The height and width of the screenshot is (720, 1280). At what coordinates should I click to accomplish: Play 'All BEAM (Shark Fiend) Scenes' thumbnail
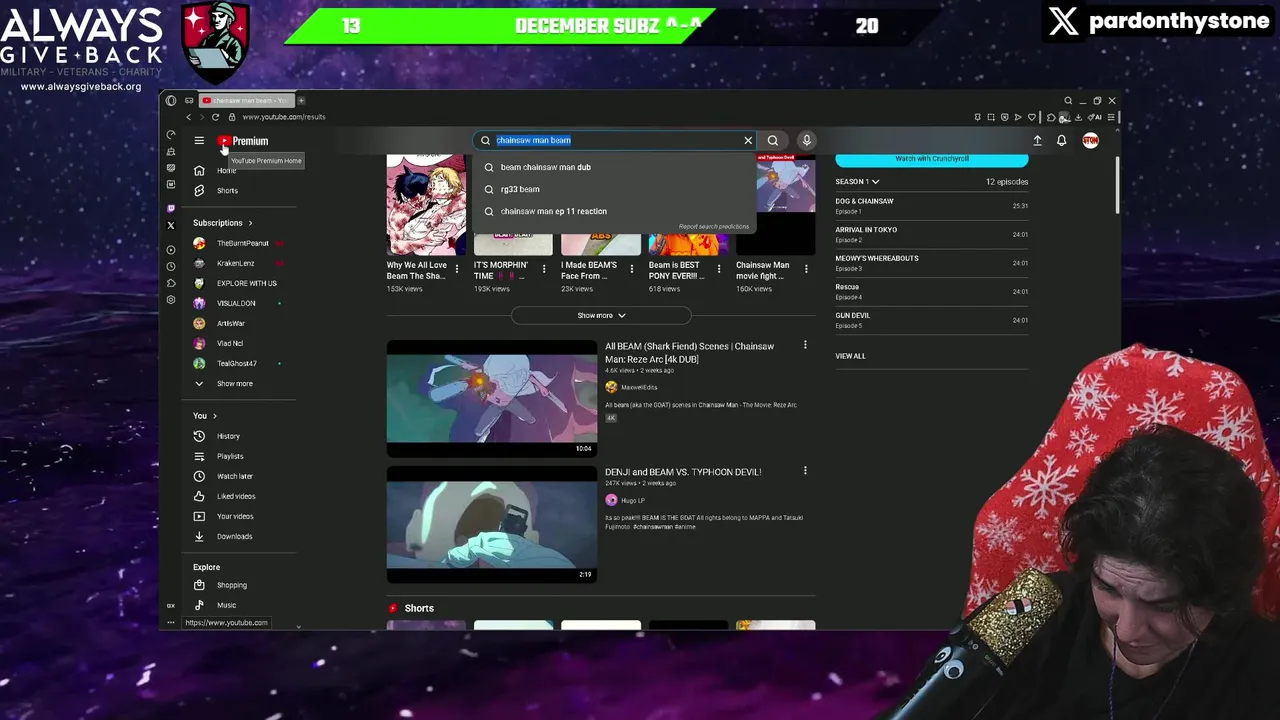[492, 398]
